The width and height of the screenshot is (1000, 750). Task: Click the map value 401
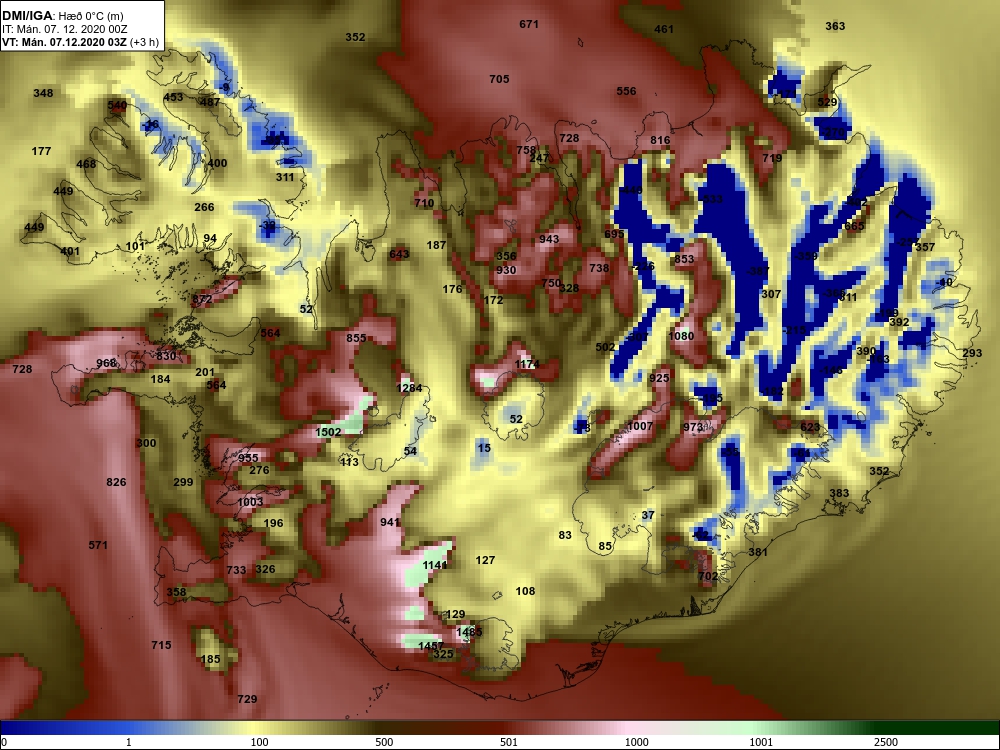coord(70,251)
